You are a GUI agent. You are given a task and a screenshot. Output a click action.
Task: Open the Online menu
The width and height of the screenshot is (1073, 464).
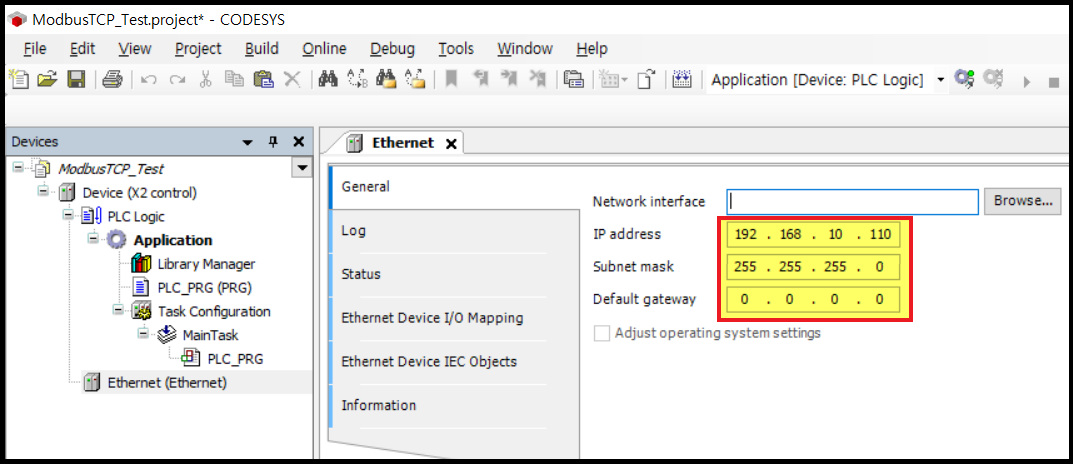pyautogui.click(x=324, y=49)
